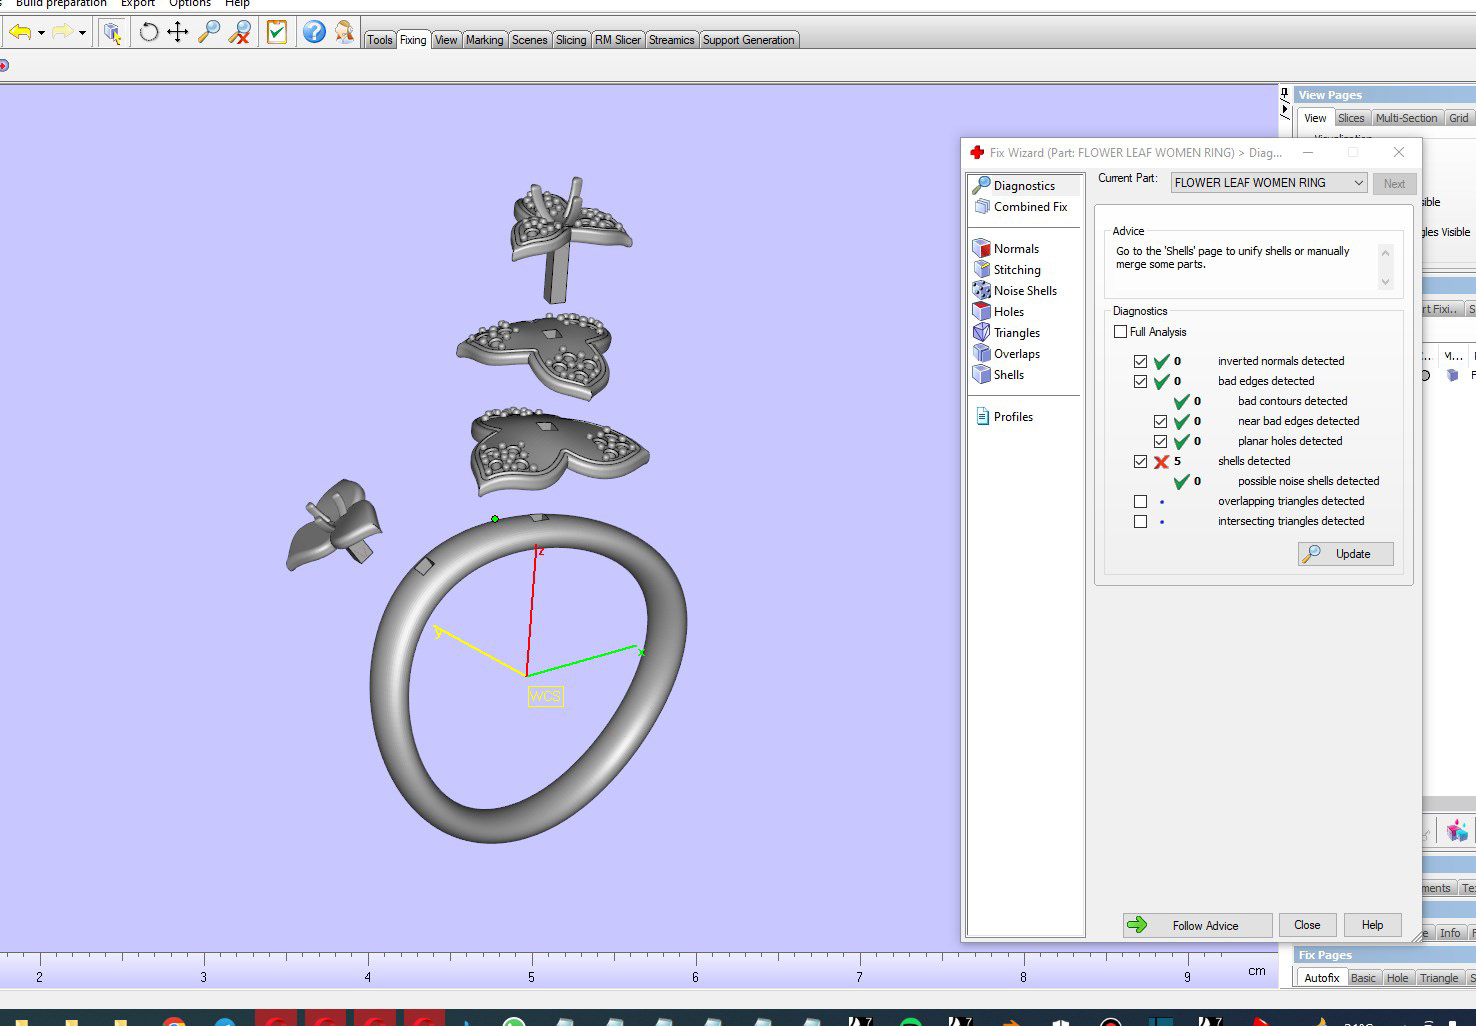Open Triangle tab in Fix Pages
Viewport: 1476px width, 1026px height.
pyautogui.click(x=1438, y=978)
